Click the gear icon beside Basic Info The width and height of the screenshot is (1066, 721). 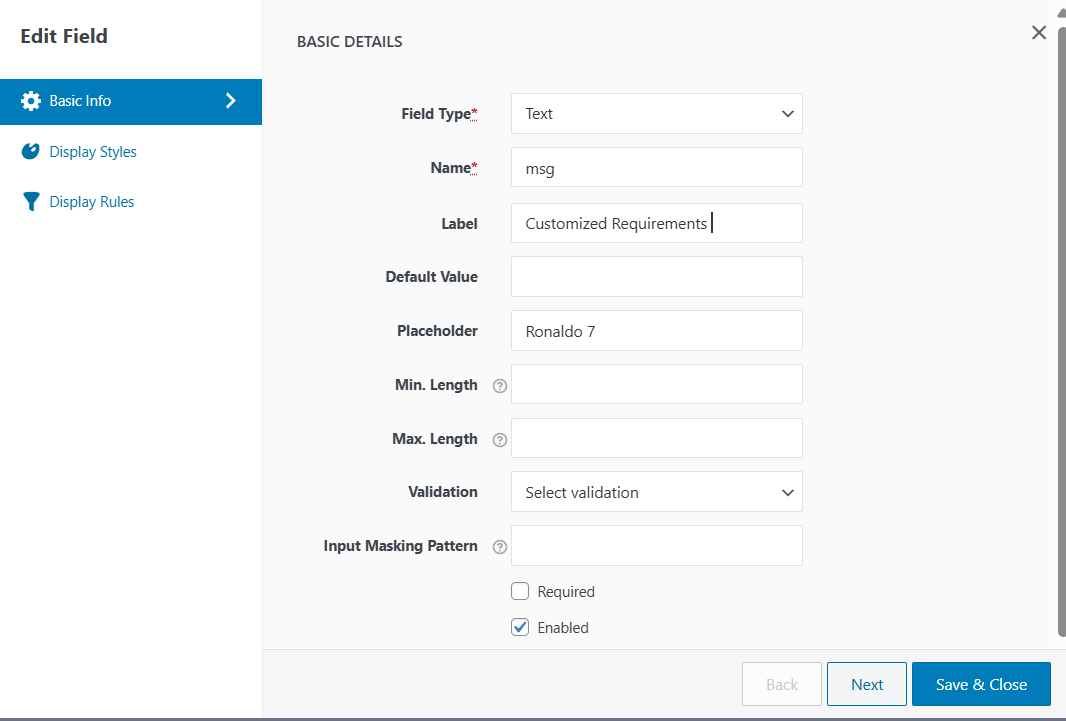pos(31,101)
